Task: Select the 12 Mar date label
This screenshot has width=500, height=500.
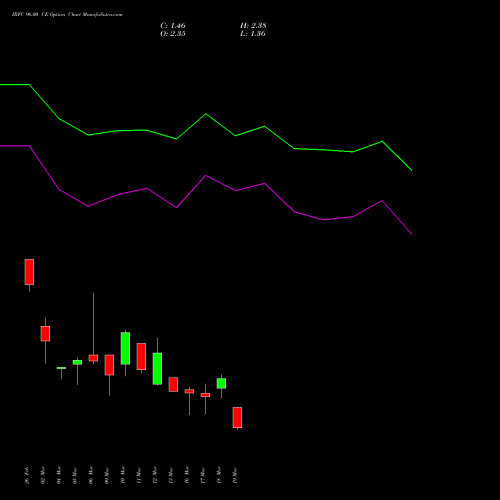Action: (x=155, y=475)
